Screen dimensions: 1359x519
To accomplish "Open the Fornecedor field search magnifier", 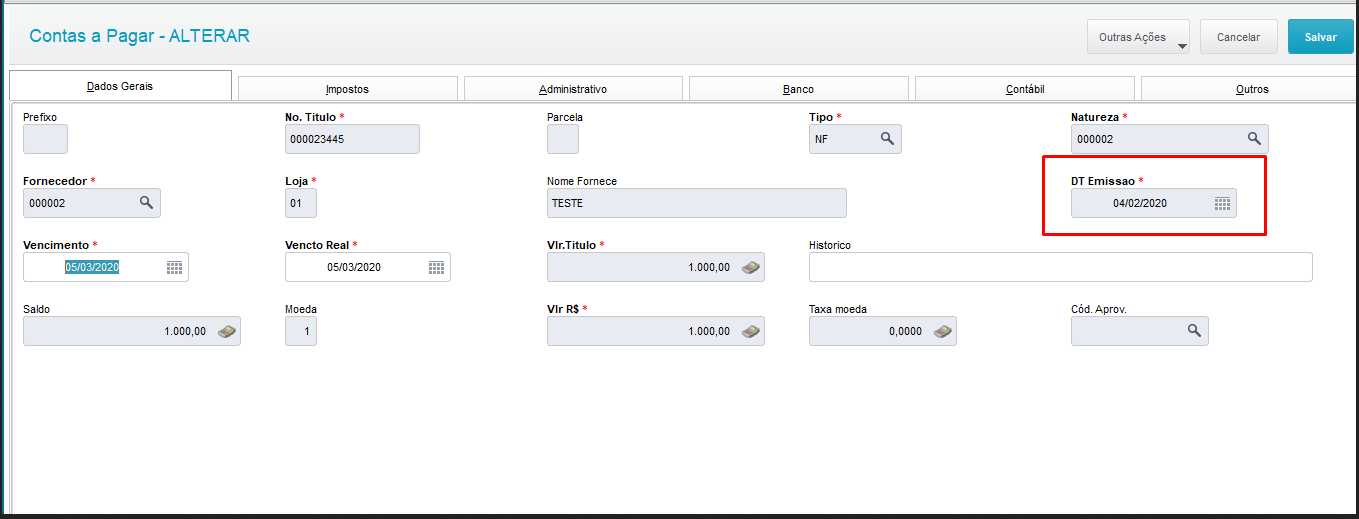I will coord(146,203).
